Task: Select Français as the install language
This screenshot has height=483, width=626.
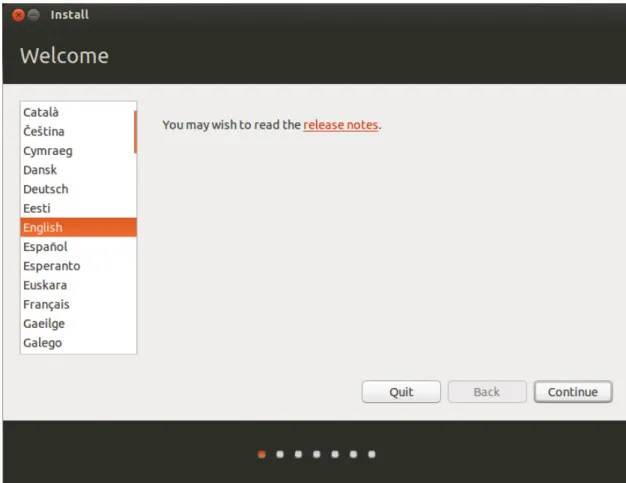Action: pos(78,304)
